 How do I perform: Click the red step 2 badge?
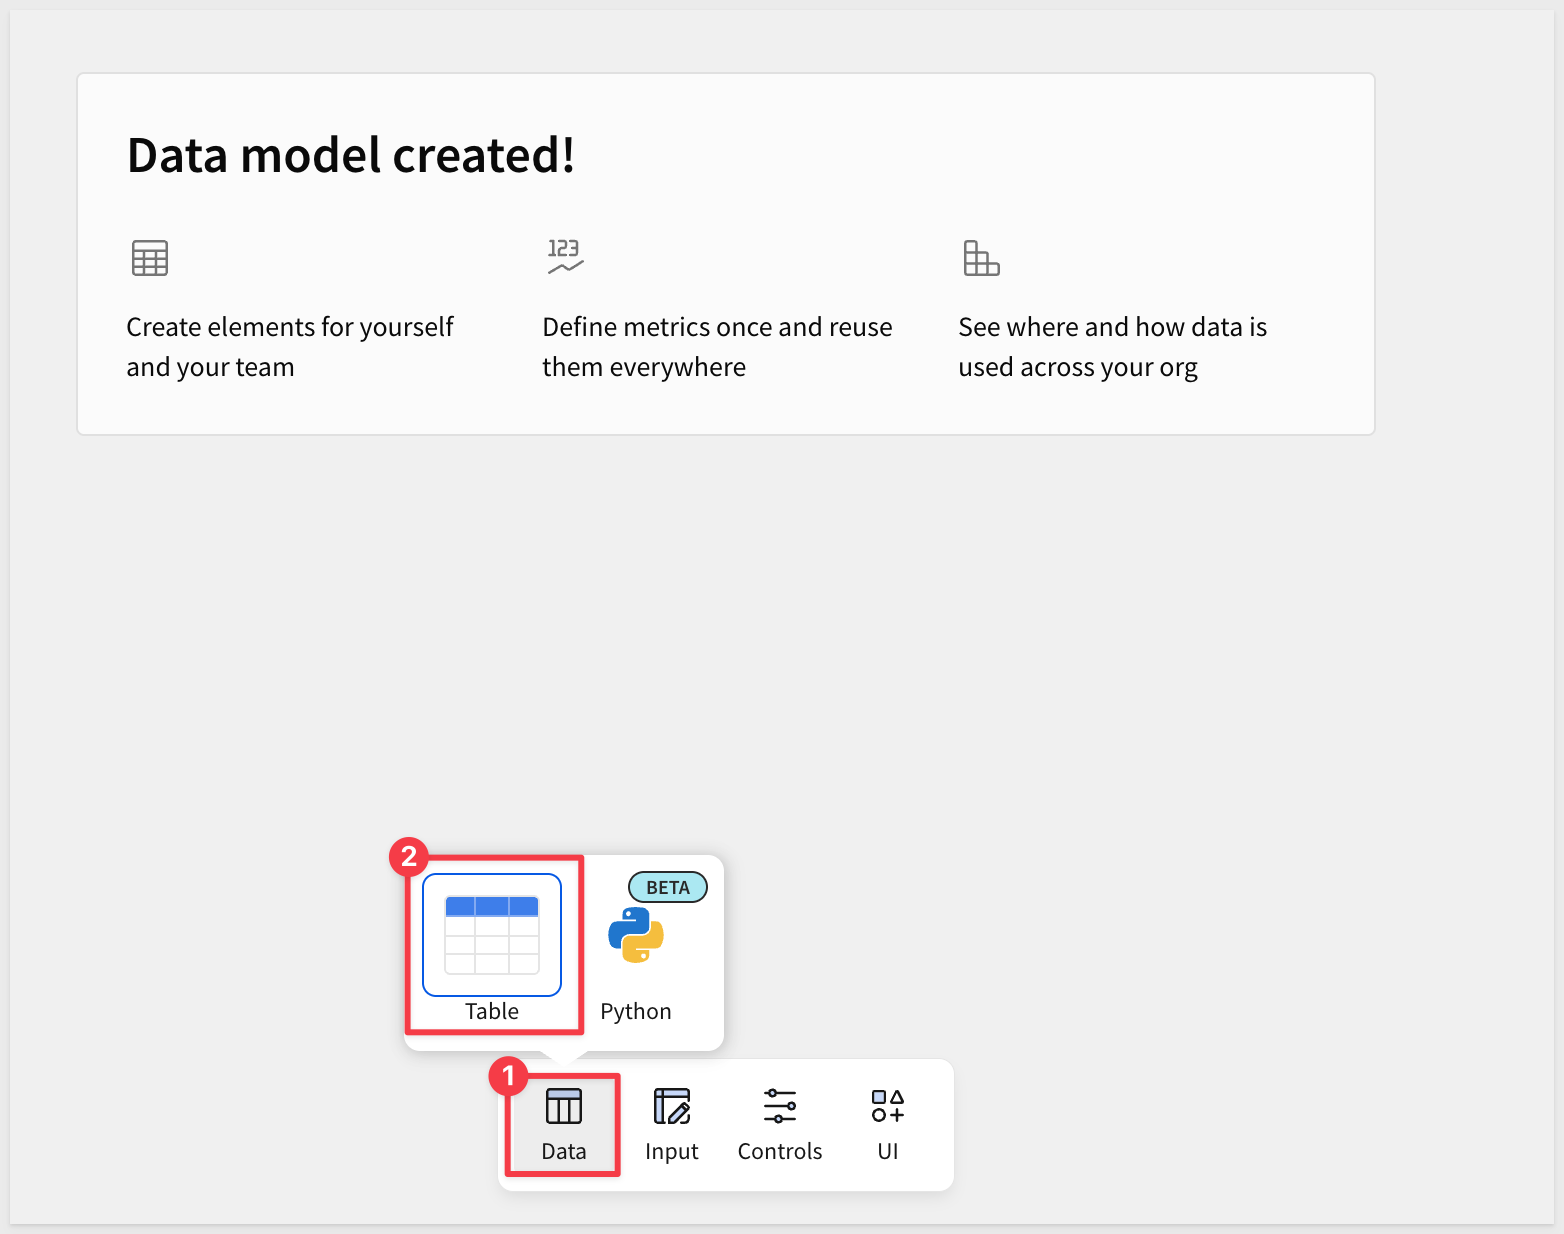click(409, 856)
